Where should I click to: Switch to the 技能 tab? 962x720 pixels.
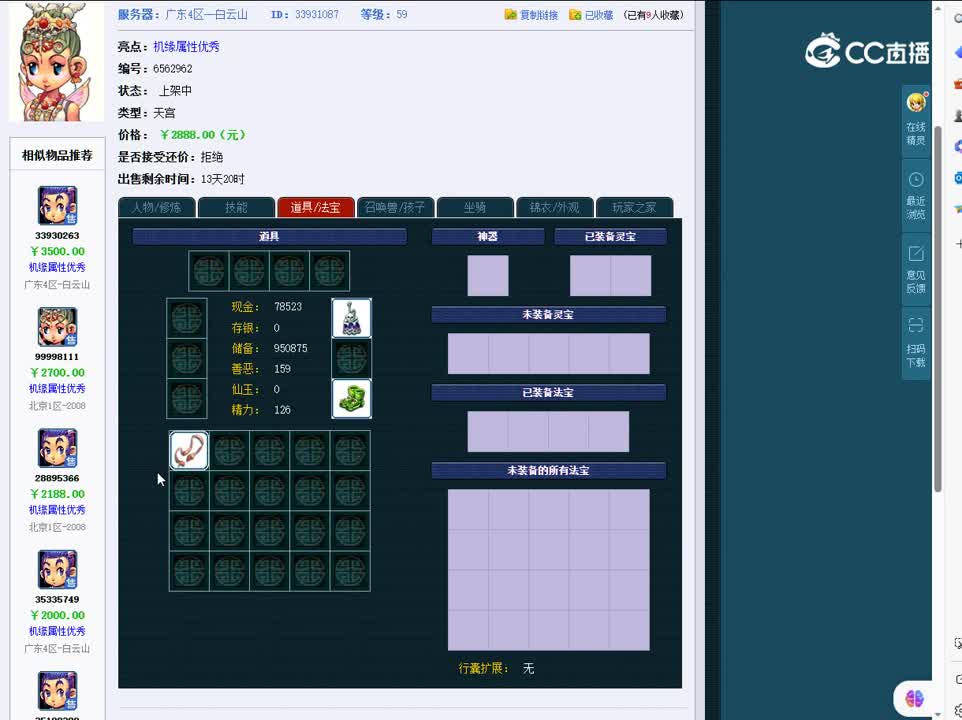[x=236, y=207]
